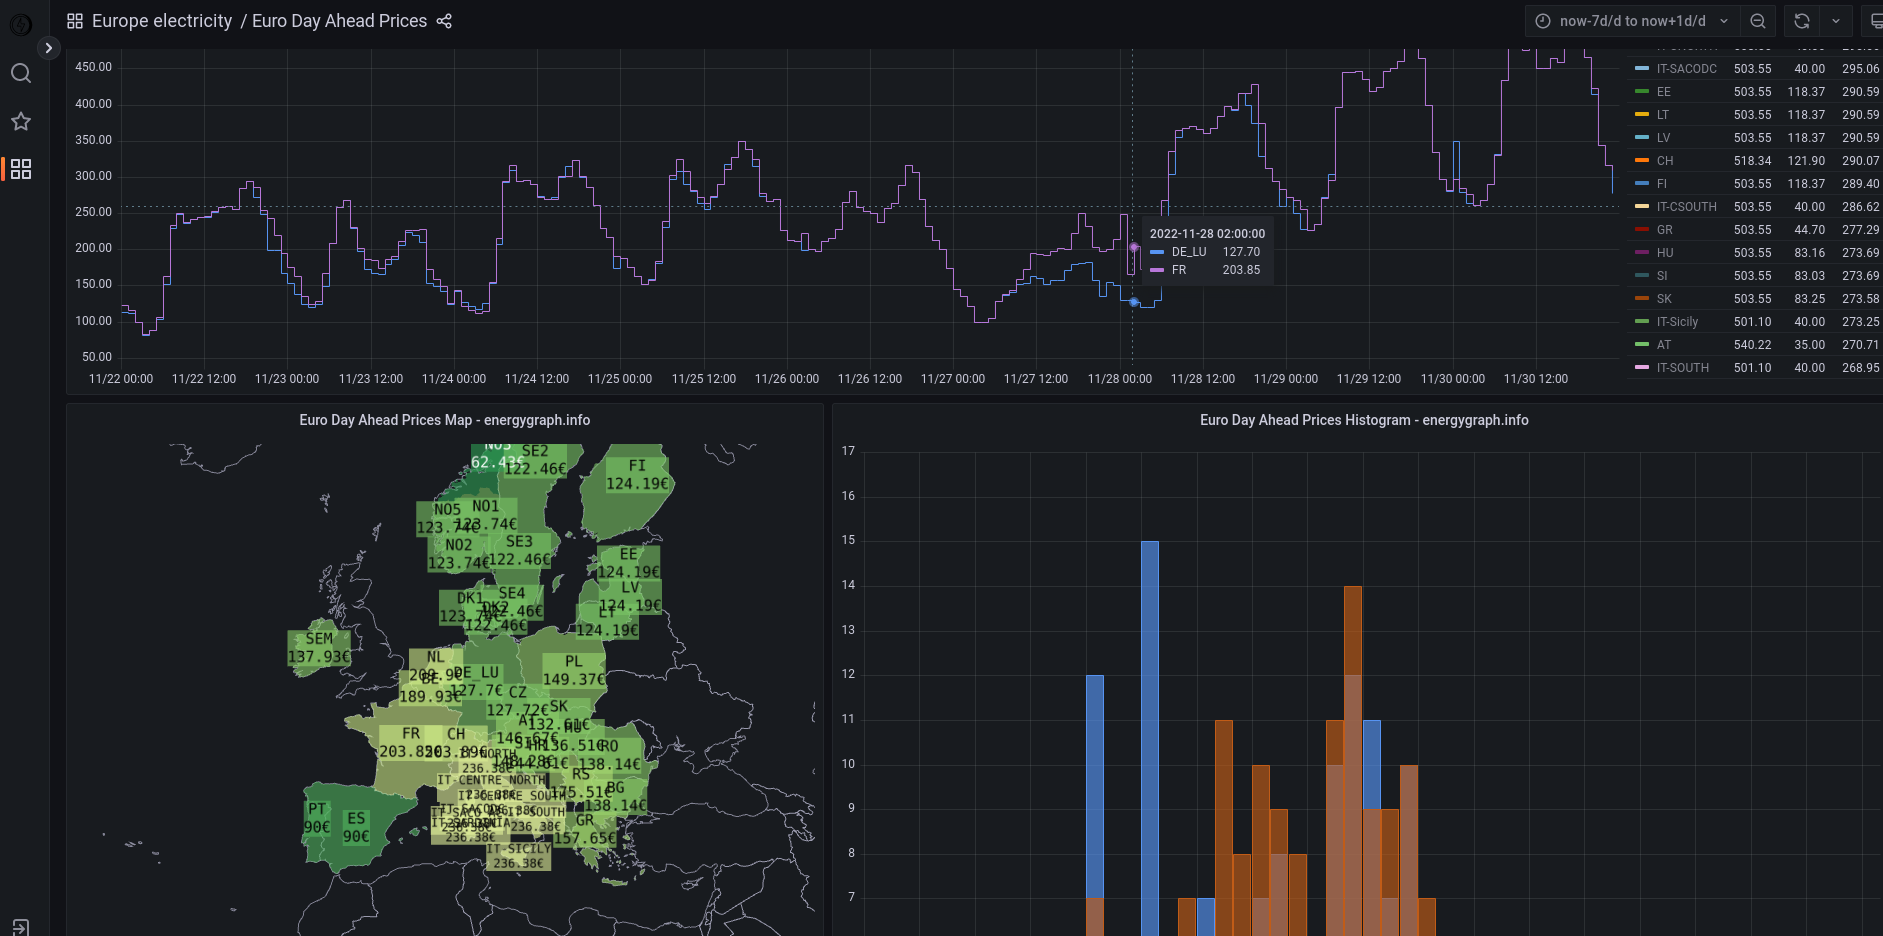This screenshot has width=1883, height=936.
Task: Open the now-7d/d time range picker
Action: 1632,21
